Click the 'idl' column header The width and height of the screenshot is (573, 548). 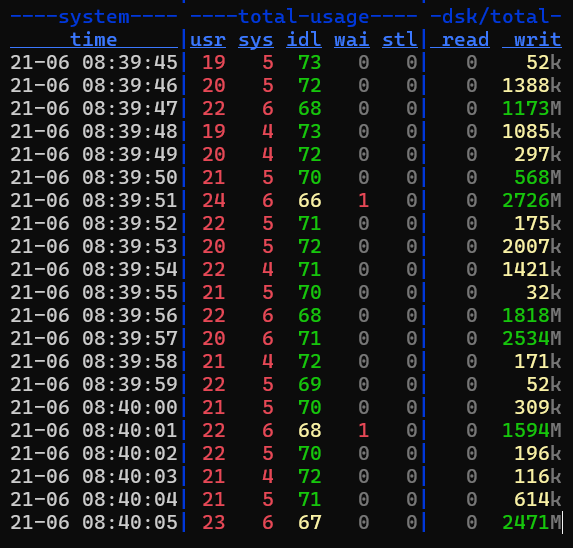[304, 39]
